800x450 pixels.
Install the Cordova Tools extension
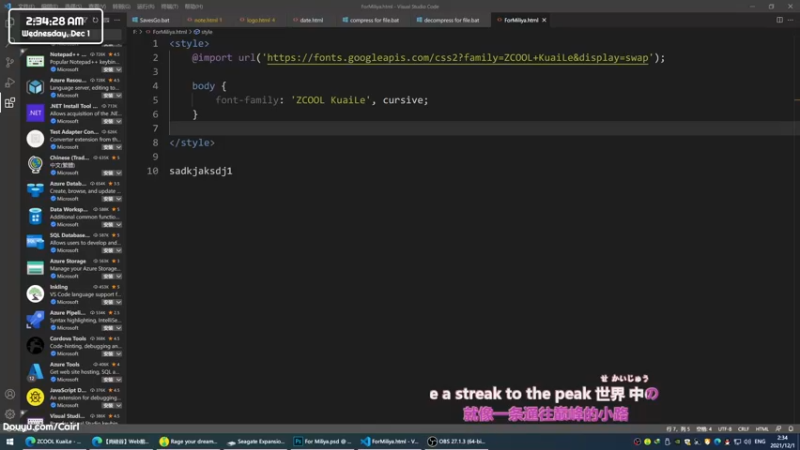108,354
